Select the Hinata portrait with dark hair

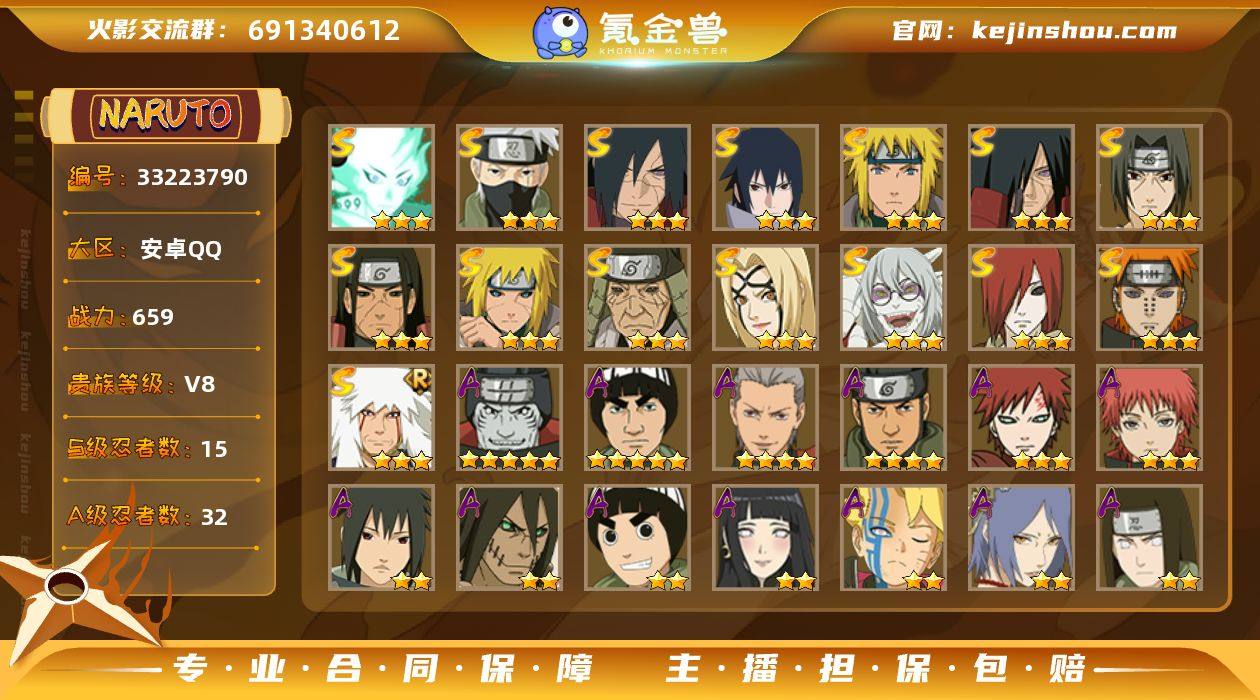click(x=766, y=538)
